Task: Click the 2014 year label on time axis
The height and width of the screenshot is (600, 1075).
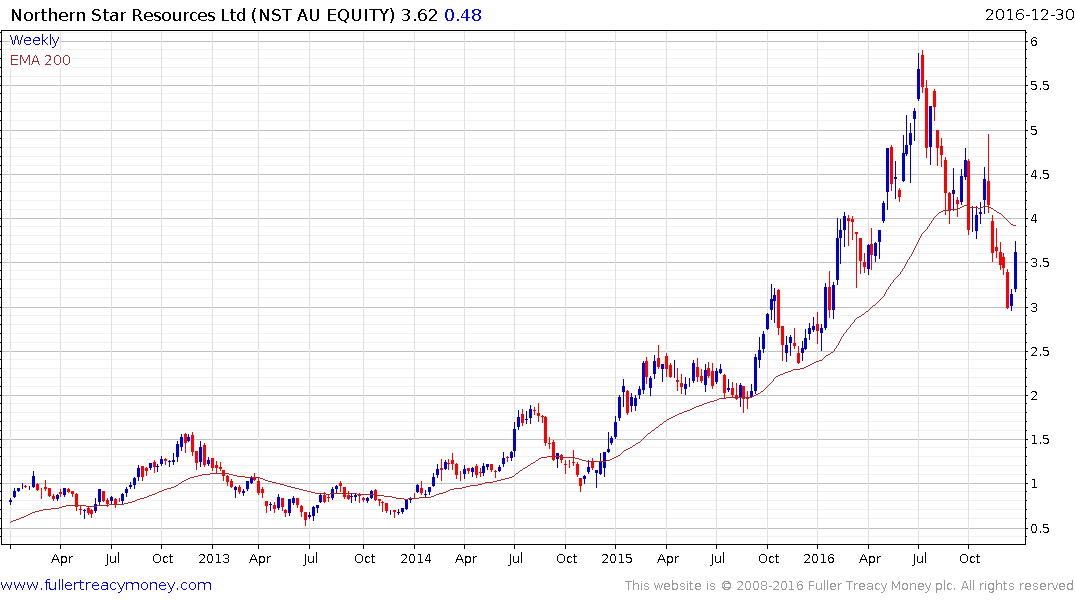Action: coord(415,558)
